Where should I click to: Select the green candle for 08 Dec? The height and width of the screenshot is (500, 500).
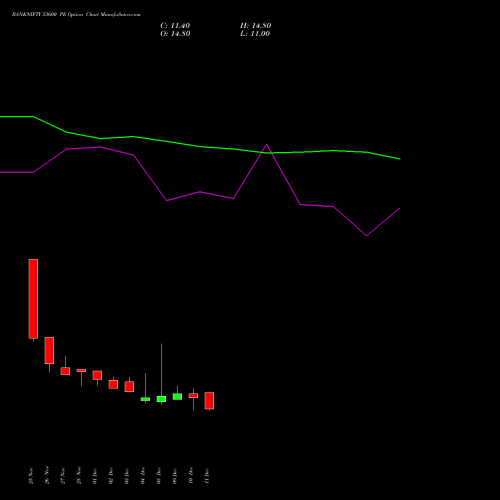click(x=161, y=399)
